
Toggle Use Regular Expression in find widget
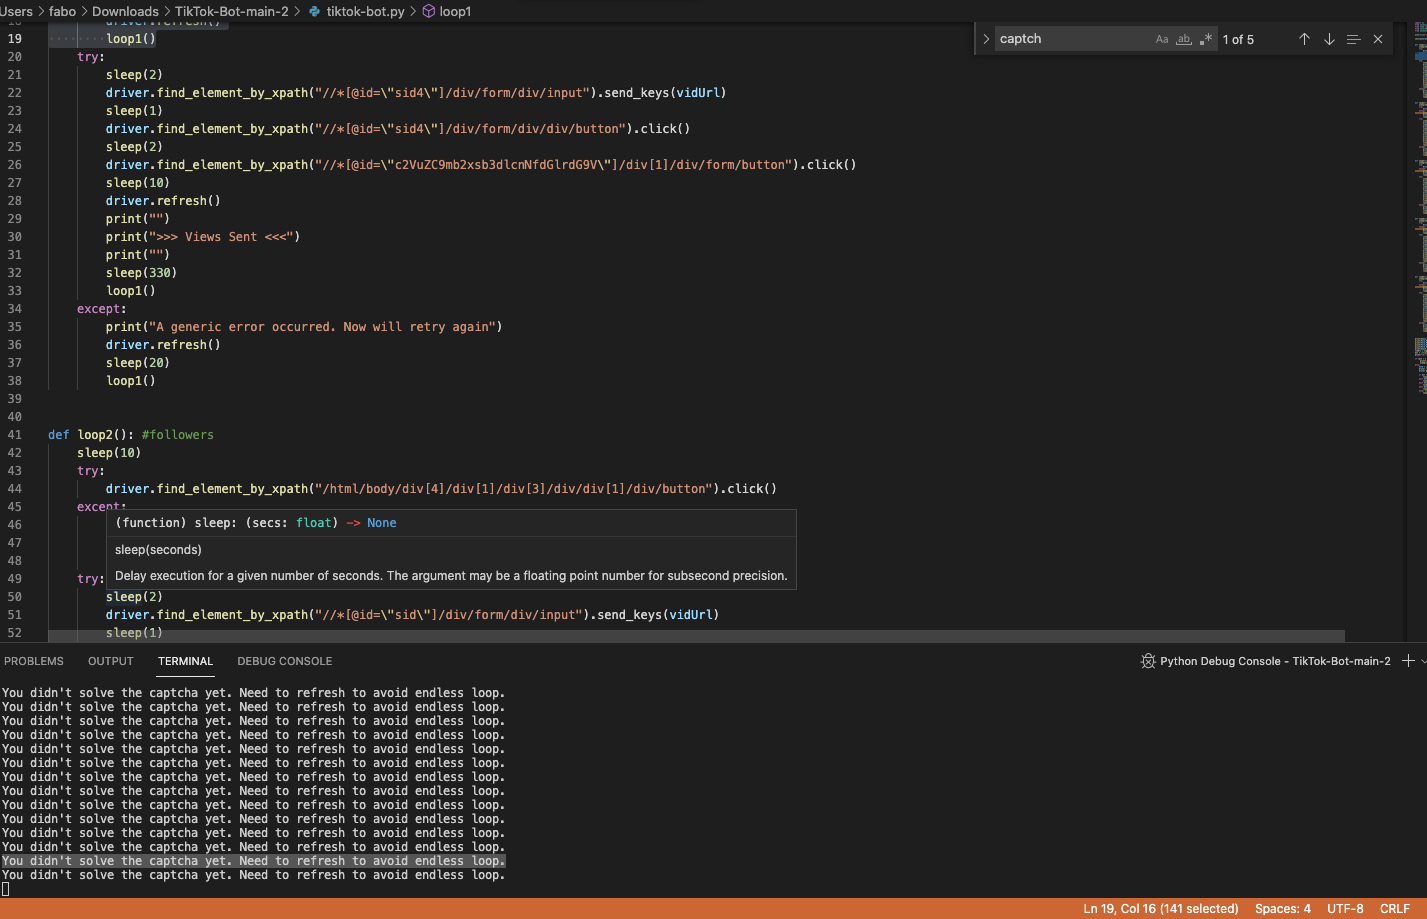point(1206,39)
